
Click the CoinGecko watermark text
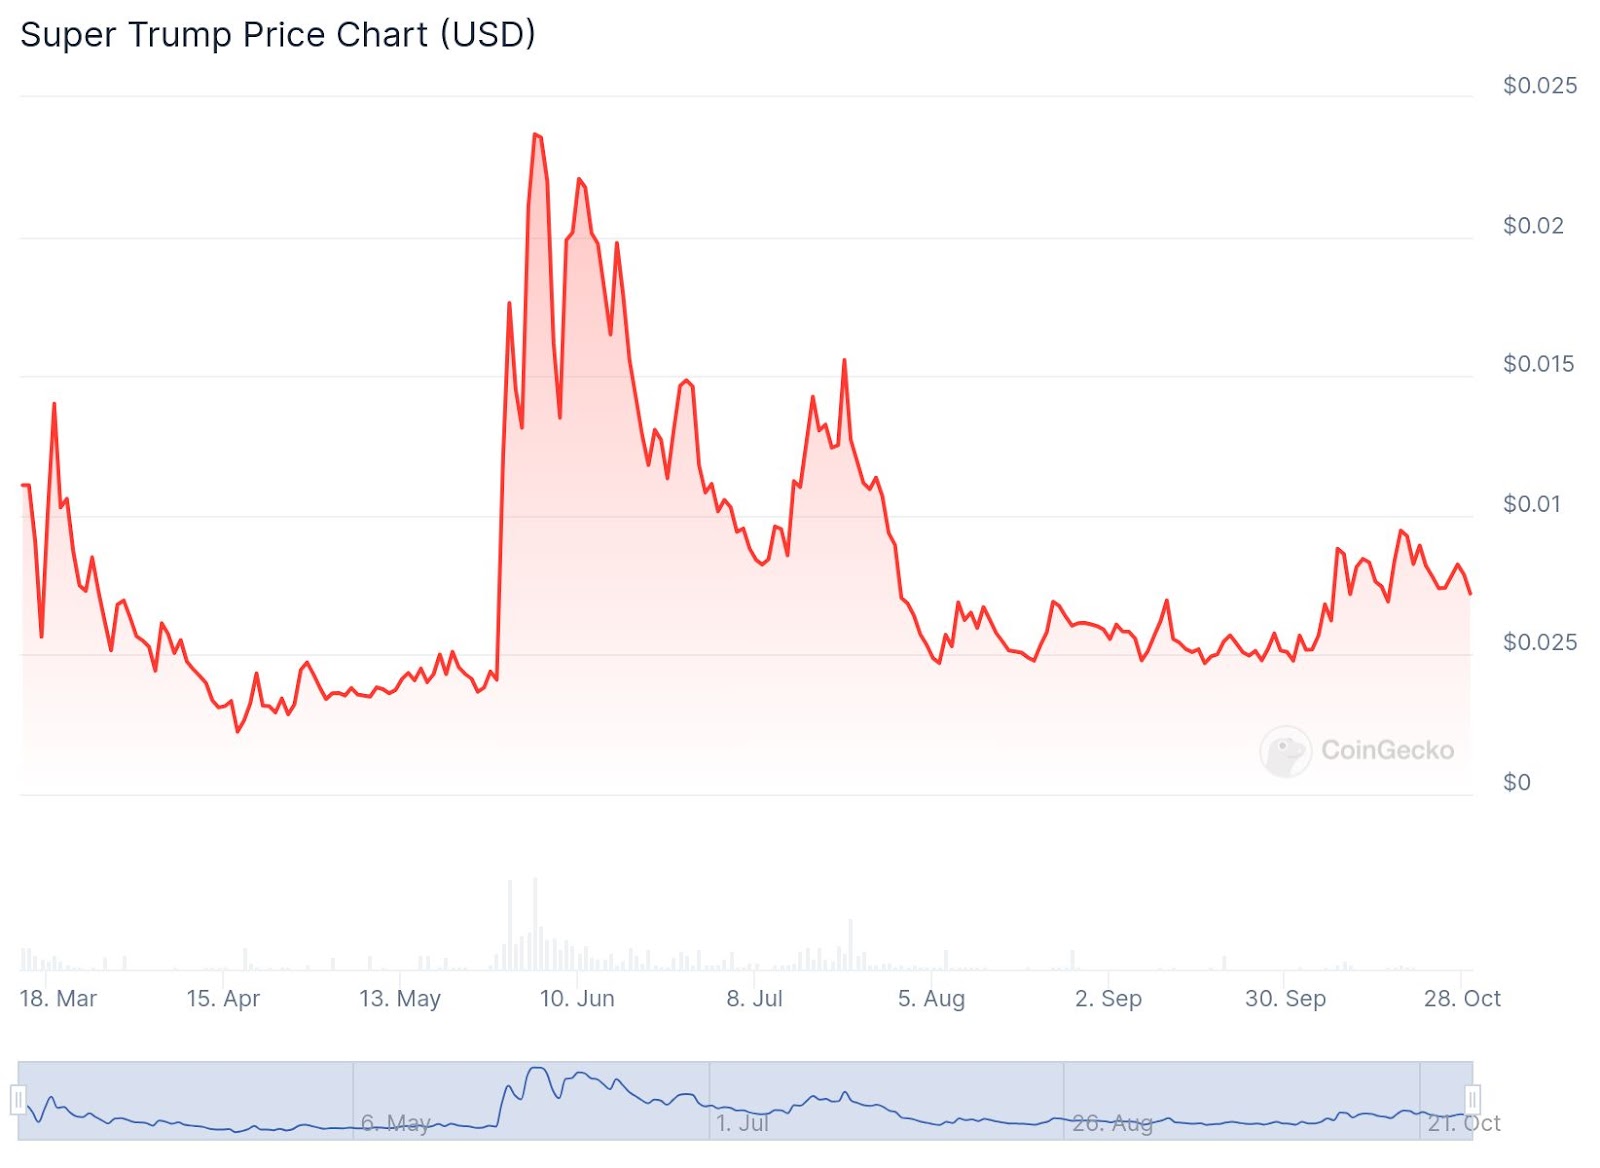point(1387,750)
